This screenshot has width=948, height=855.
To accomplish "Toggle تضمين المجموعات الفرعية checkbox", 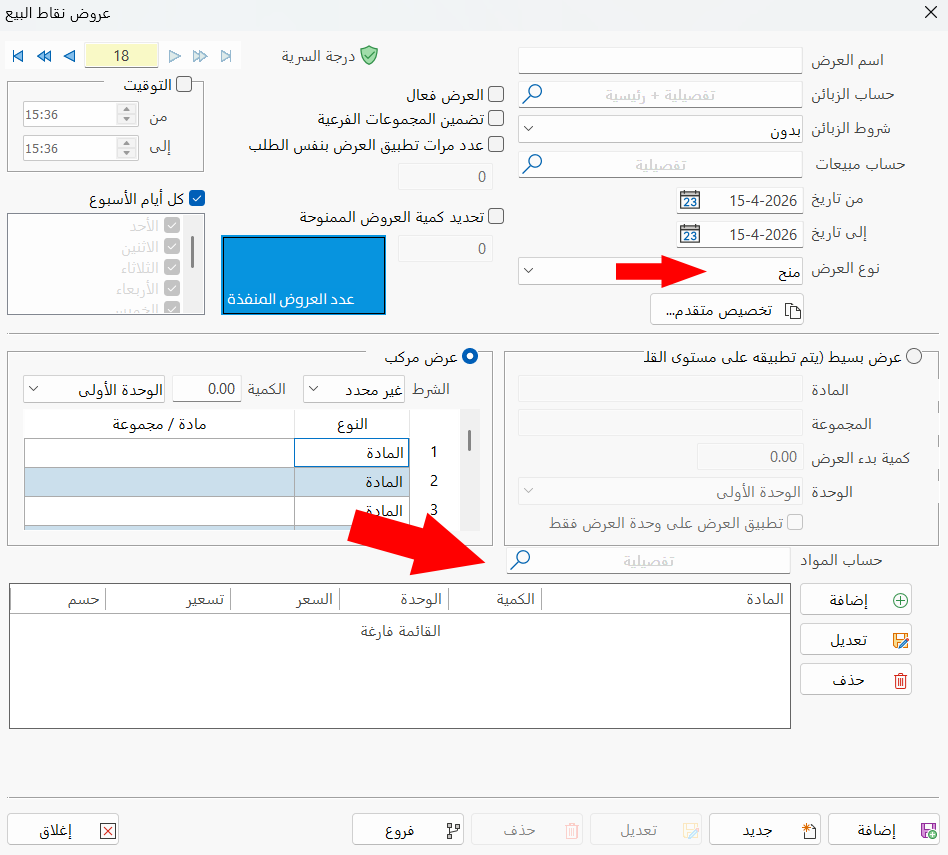I will pyautogui.click(x=496, y=118).
